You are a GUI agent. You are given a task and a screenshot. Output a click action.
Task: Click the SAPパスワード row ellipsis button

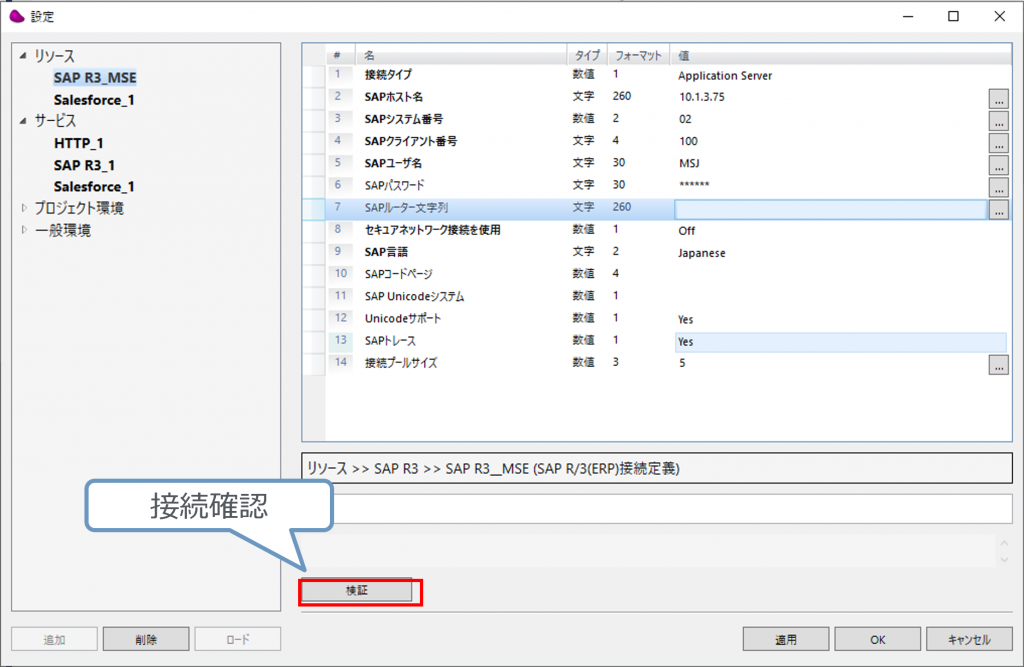coord(998,187)
